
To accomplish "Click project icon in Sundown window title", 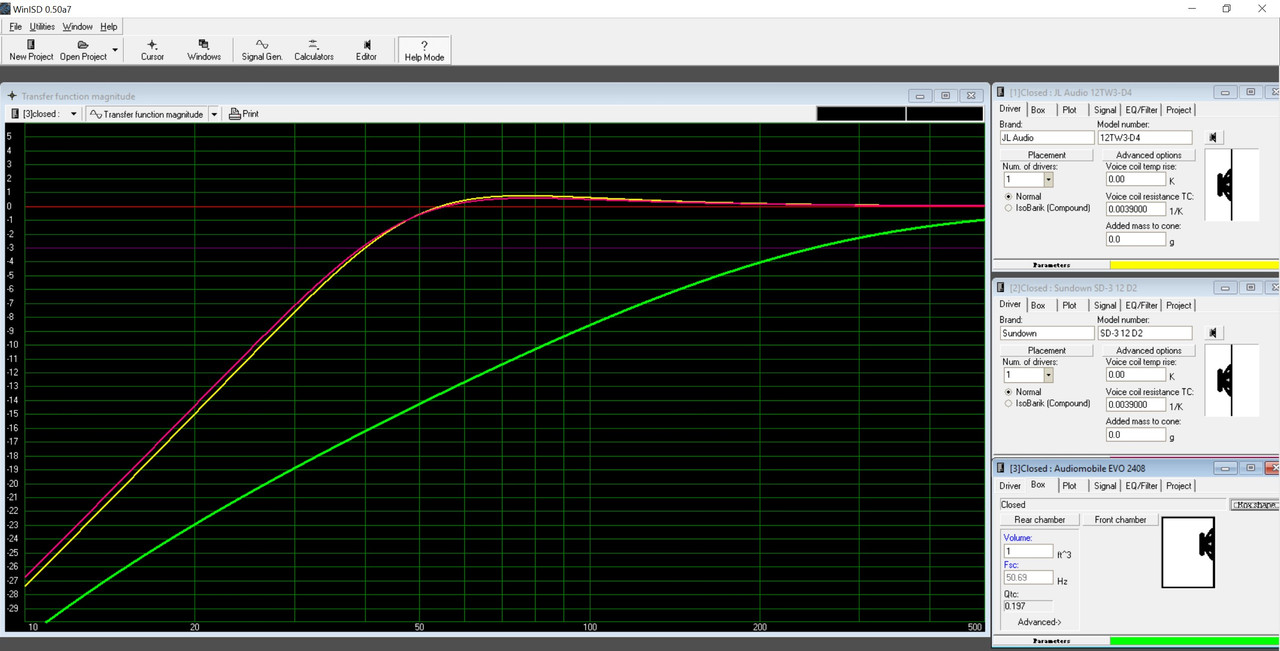I will pyautogui.click(x=1001, y=287).
